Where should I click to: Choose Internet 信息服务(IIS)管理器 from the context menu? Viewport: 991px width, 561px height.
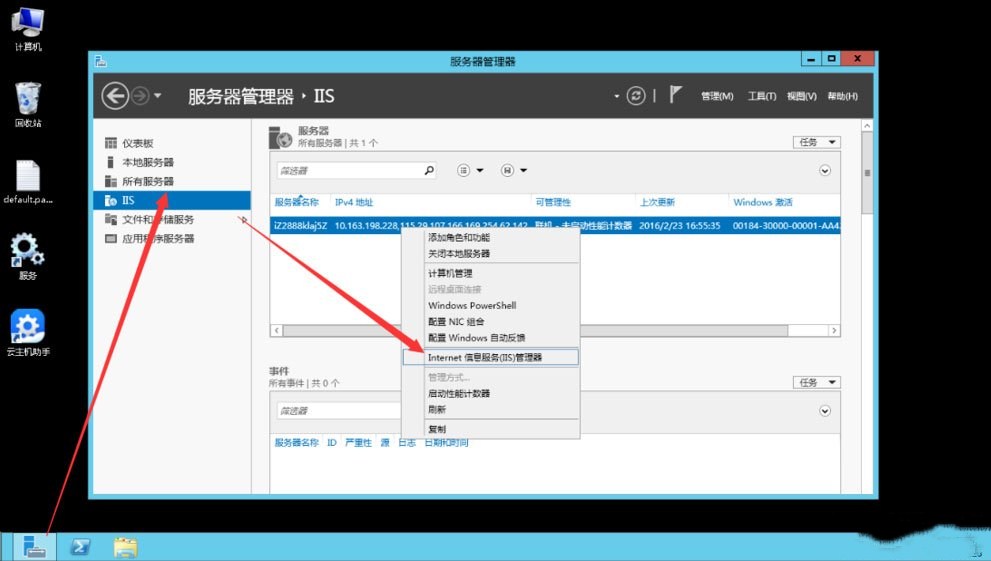(485, 357)
